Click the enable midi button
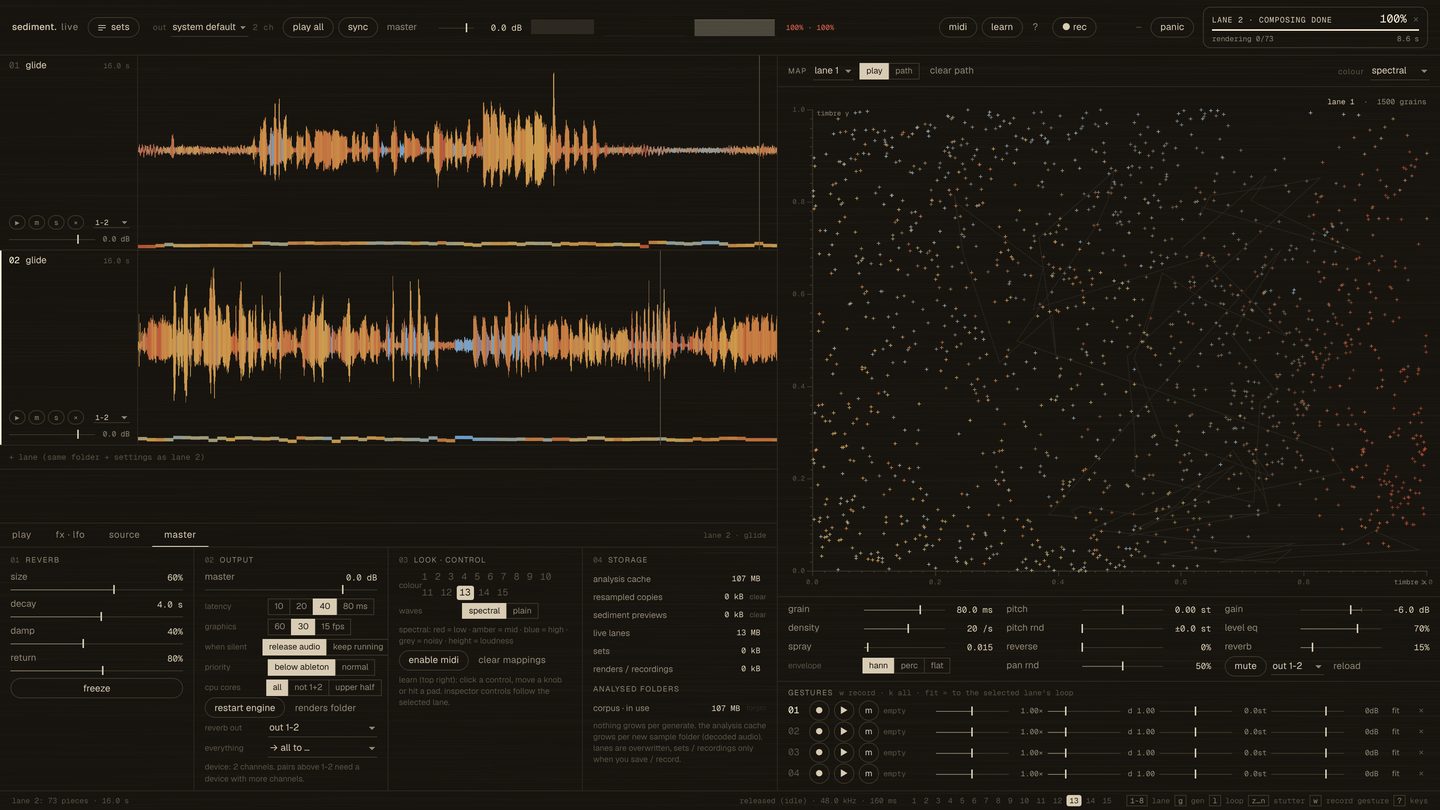Screen dimensions: 1440x810 click(x=434, y=660)
